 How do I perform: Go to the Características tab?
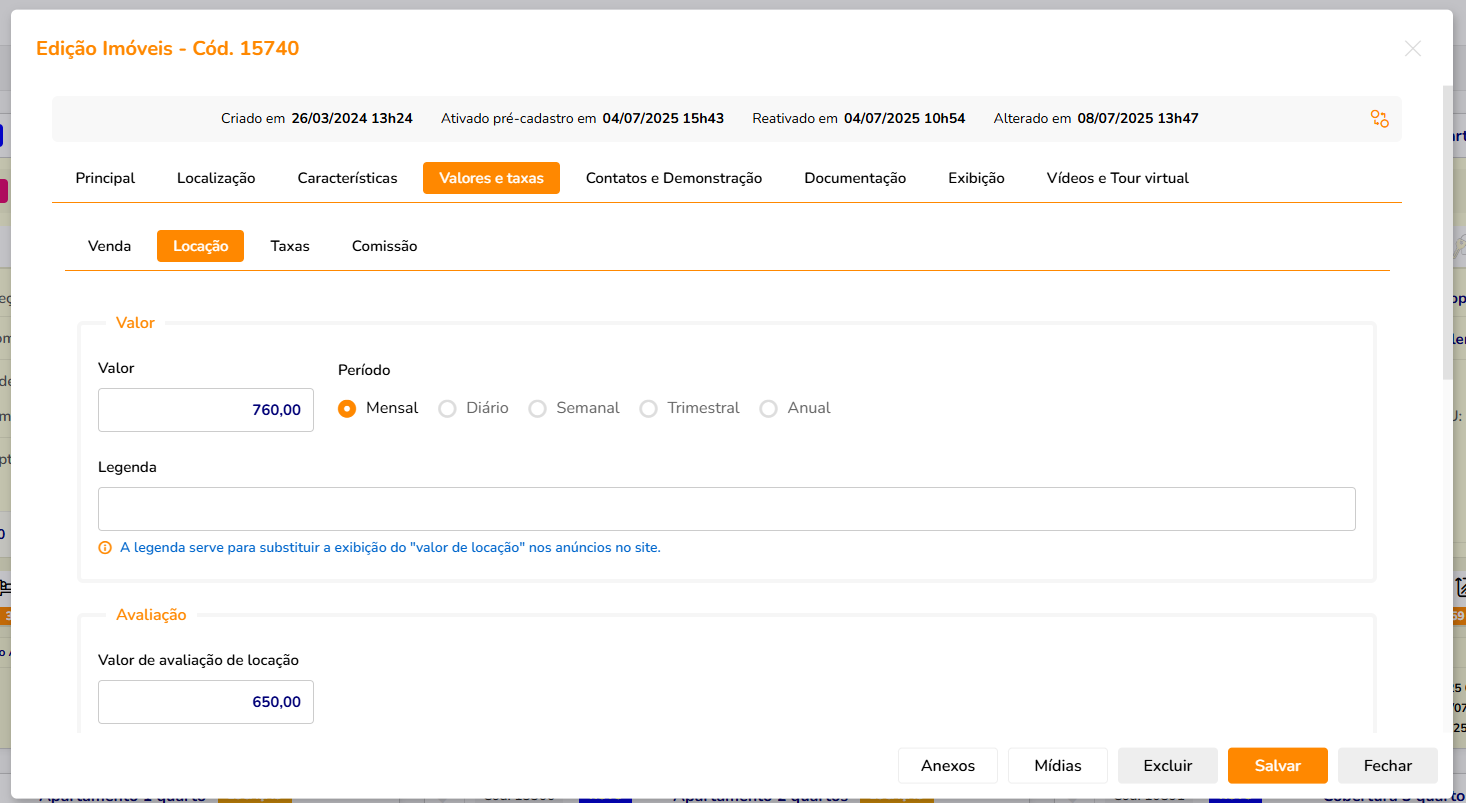[347, 178]
